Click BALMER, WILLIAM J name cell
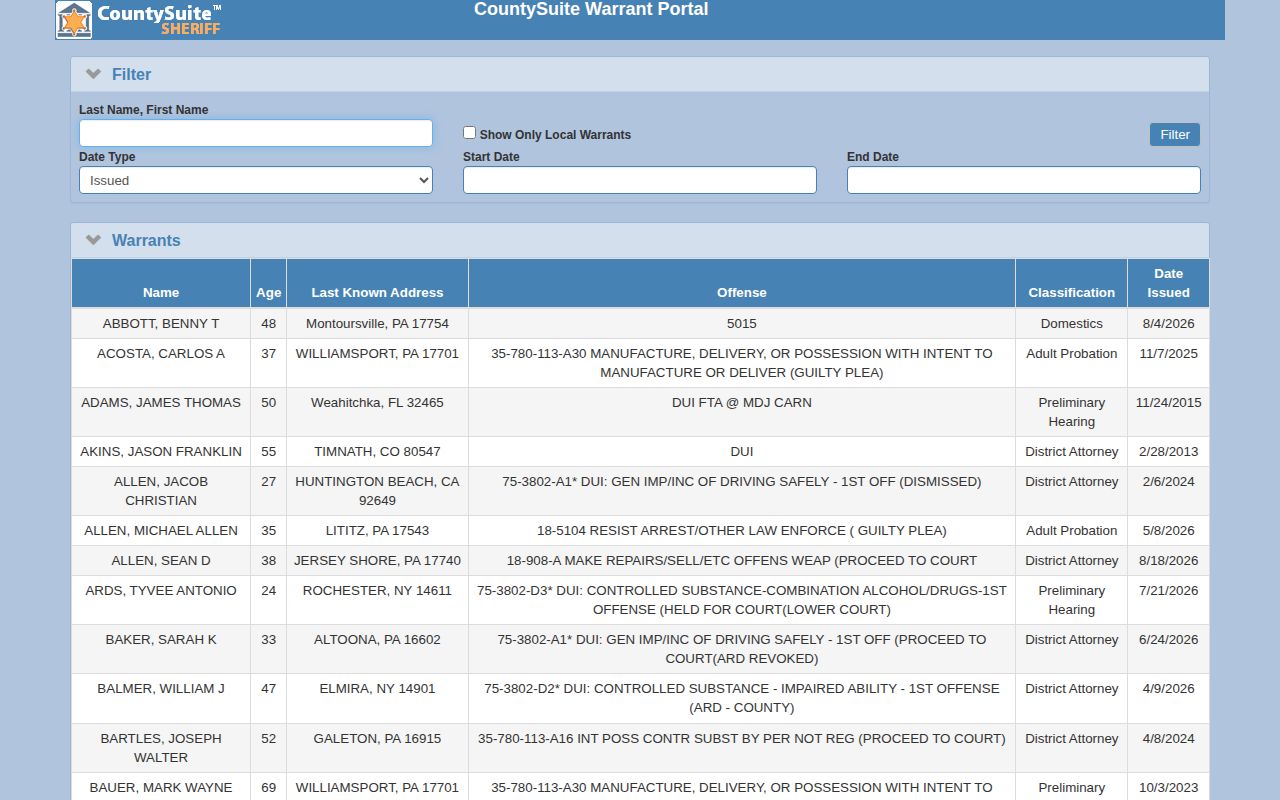Screen dimensions: 1280x800 [x=161, y=698]
